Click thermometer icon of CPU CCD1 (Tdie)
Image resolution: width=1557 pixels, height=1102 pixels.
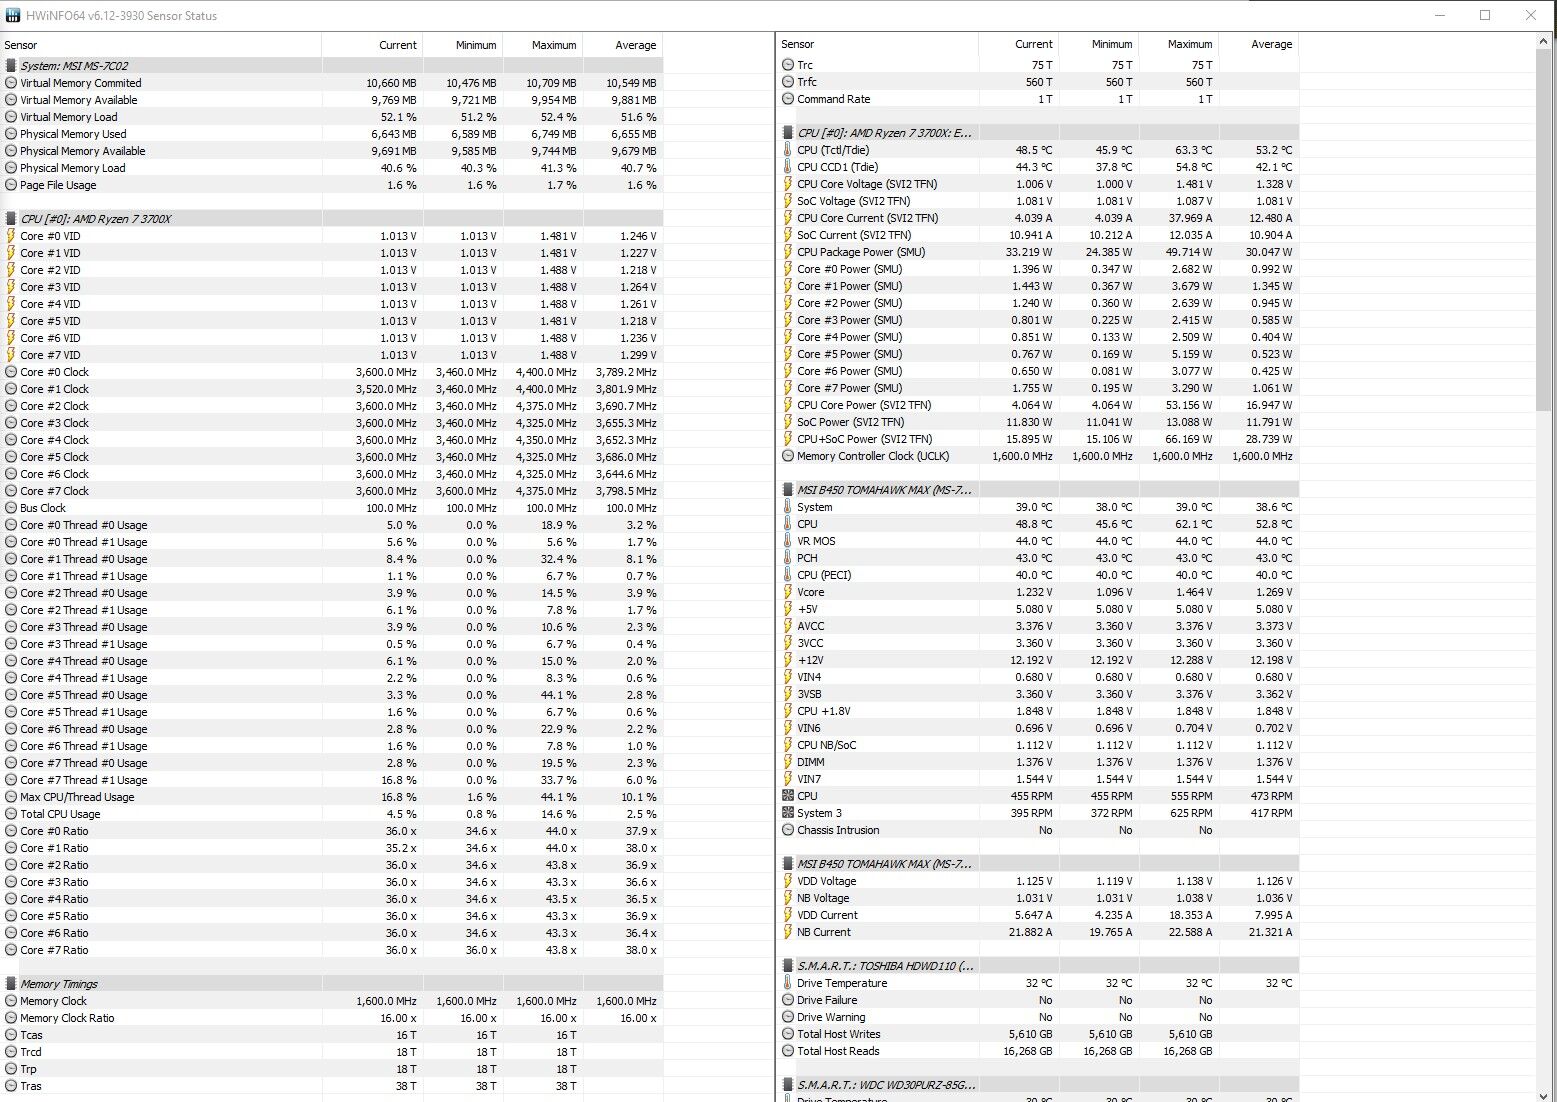[788, 167]
